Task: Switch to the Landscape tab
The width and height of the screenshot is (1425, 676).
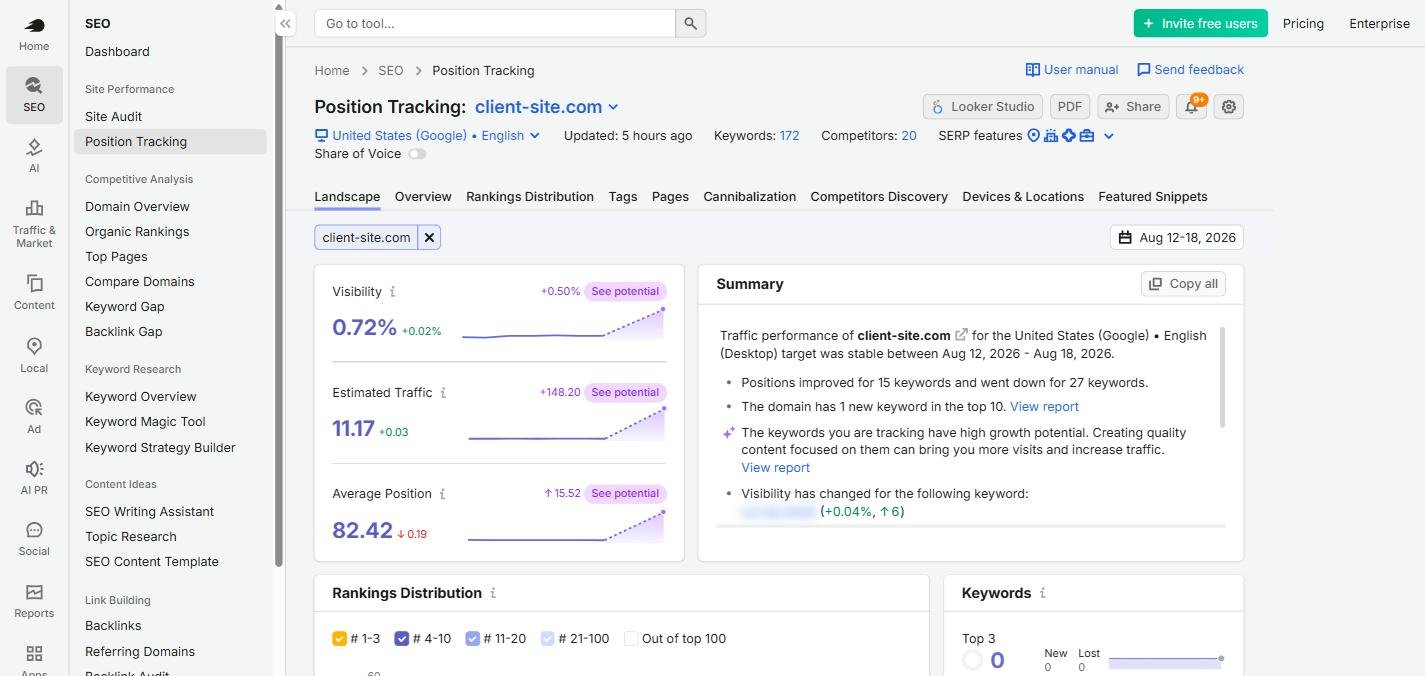Action: [347, 197]
